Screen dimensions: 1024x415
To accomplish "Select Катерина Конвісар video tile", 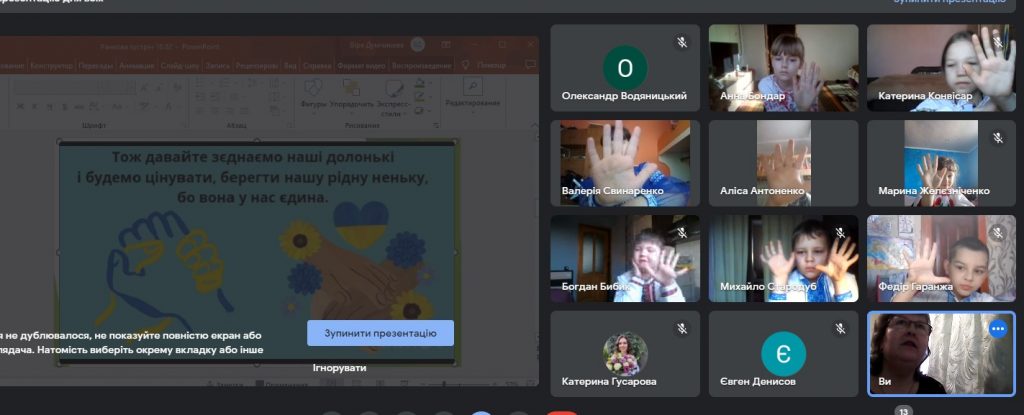I will [941, 68].
